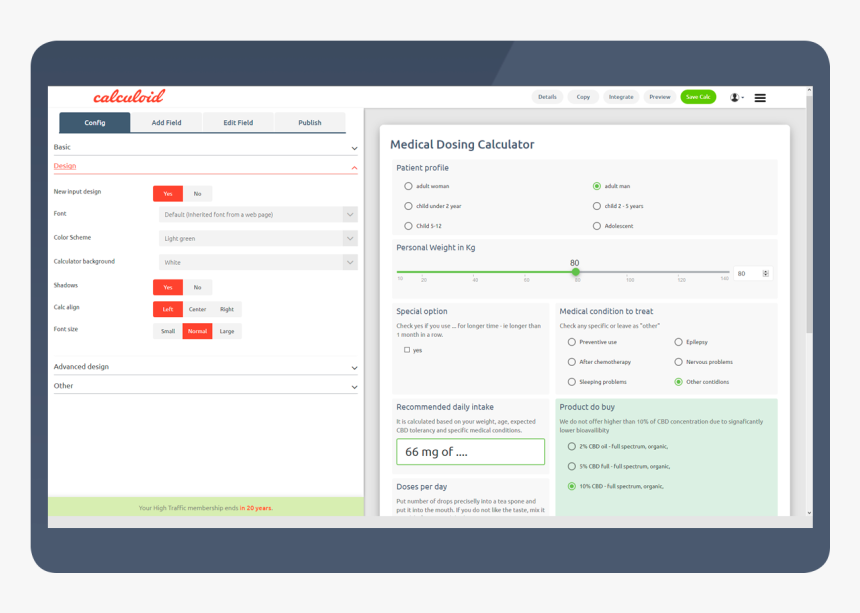860x613 pixels.
Task: Select the Child 5-12 option
Action: click(408, 226)
